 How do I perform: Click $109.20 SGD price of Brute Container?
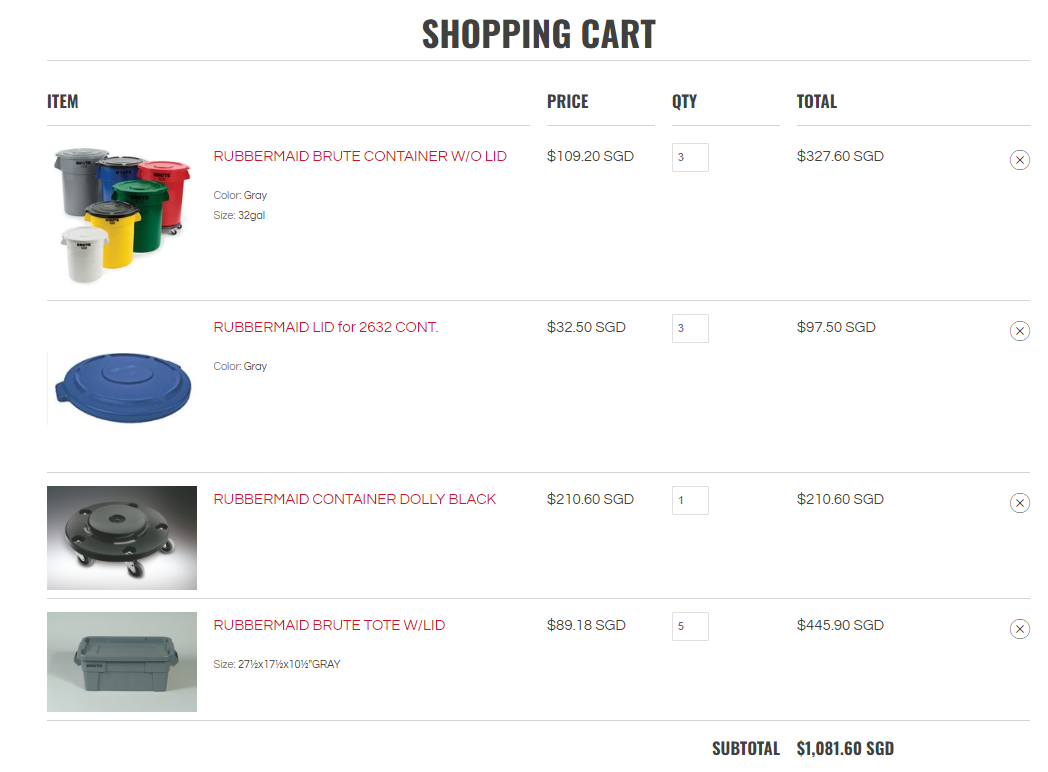(x=590, y=156)
